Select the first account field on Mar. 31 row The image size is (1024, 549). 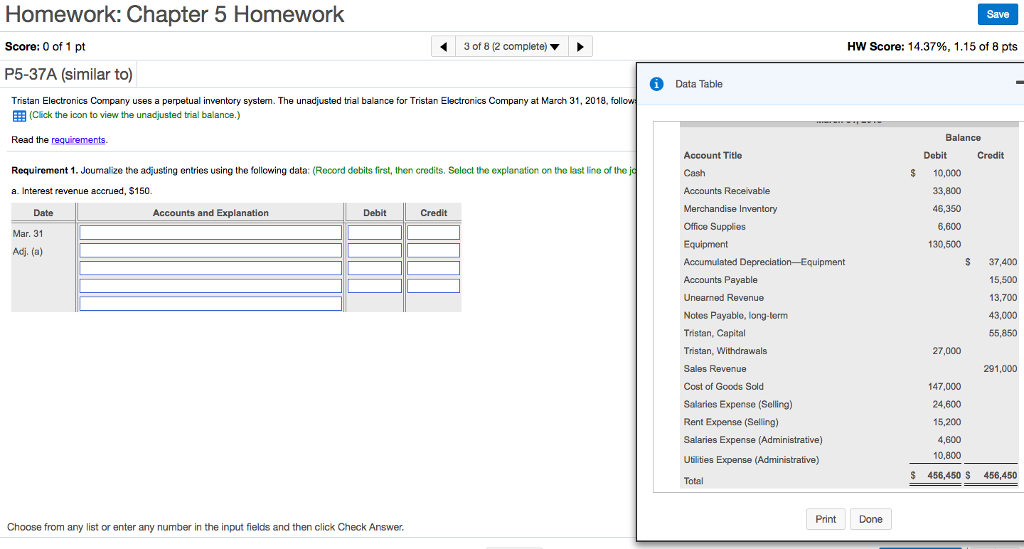pos(210,232)
